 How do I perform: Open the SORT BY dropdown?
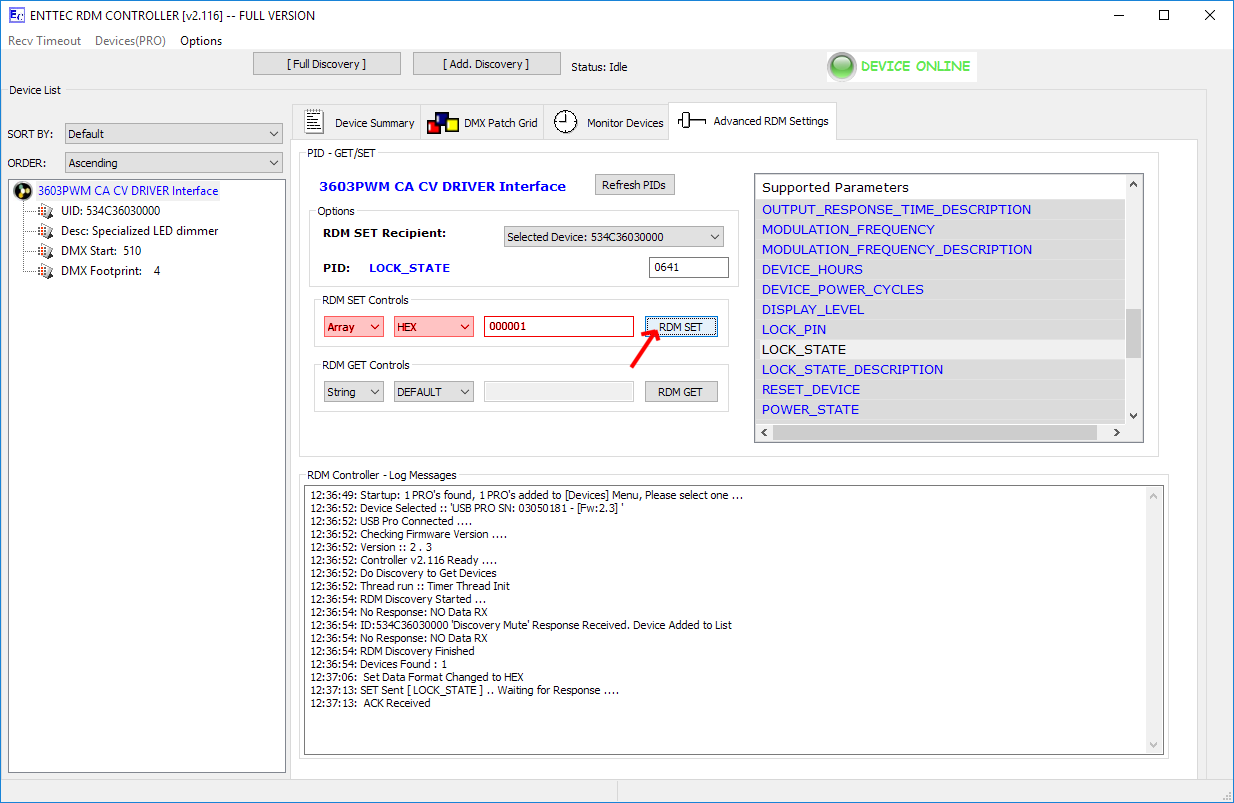click(174, 134)
